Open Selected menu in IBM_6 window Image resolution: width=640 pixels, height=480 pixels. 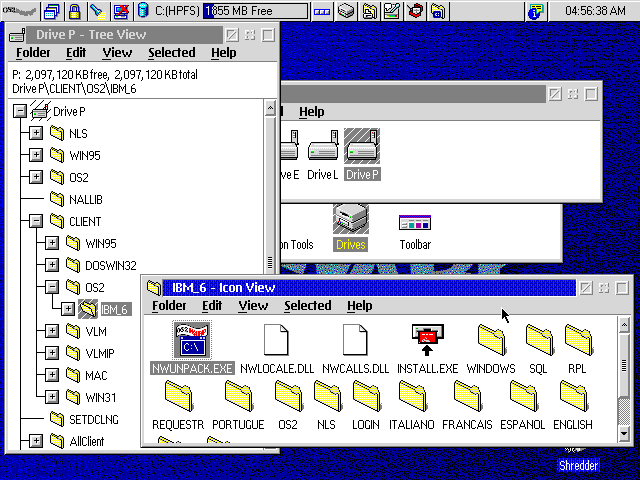point(307,306)
